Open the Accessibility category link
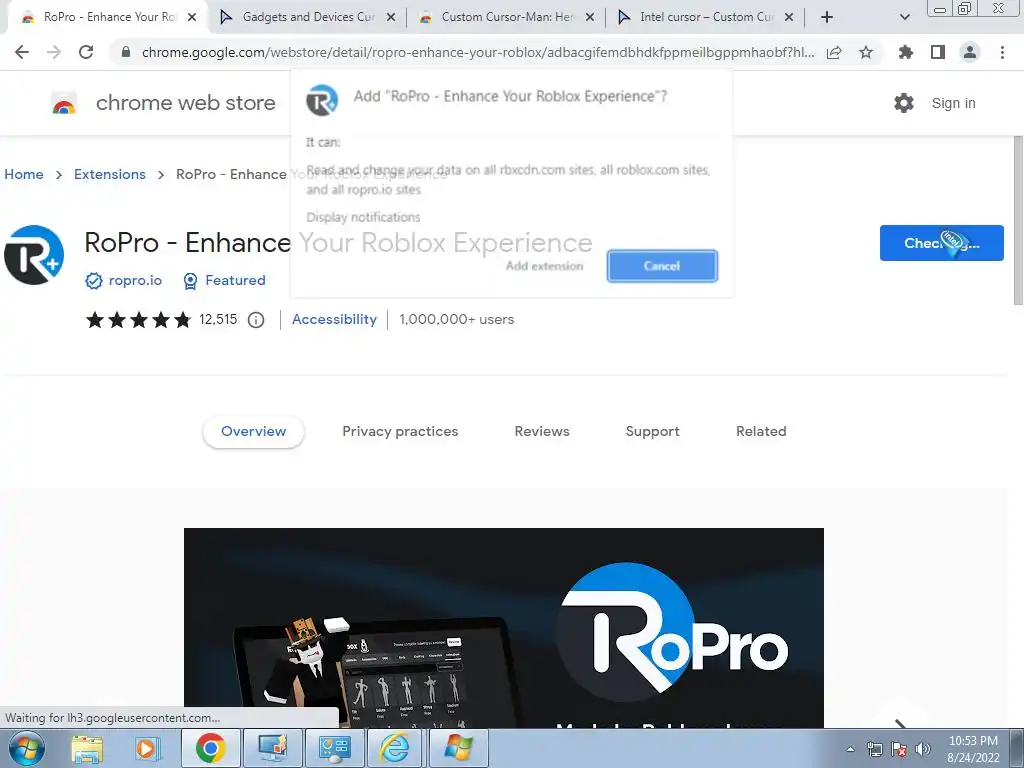The image size is (1024, 768). pyautogui.click(x=334, y=319)
